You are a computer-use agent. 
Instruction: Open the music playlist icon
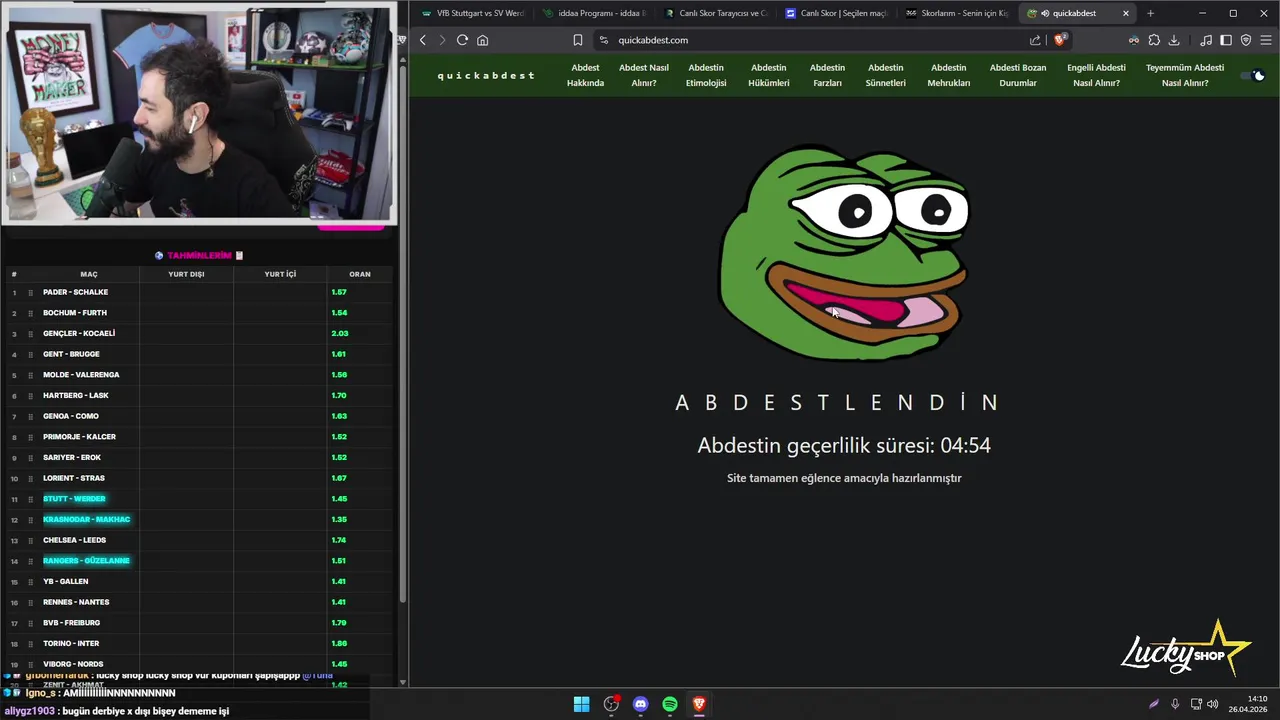tap(1206, 40)
